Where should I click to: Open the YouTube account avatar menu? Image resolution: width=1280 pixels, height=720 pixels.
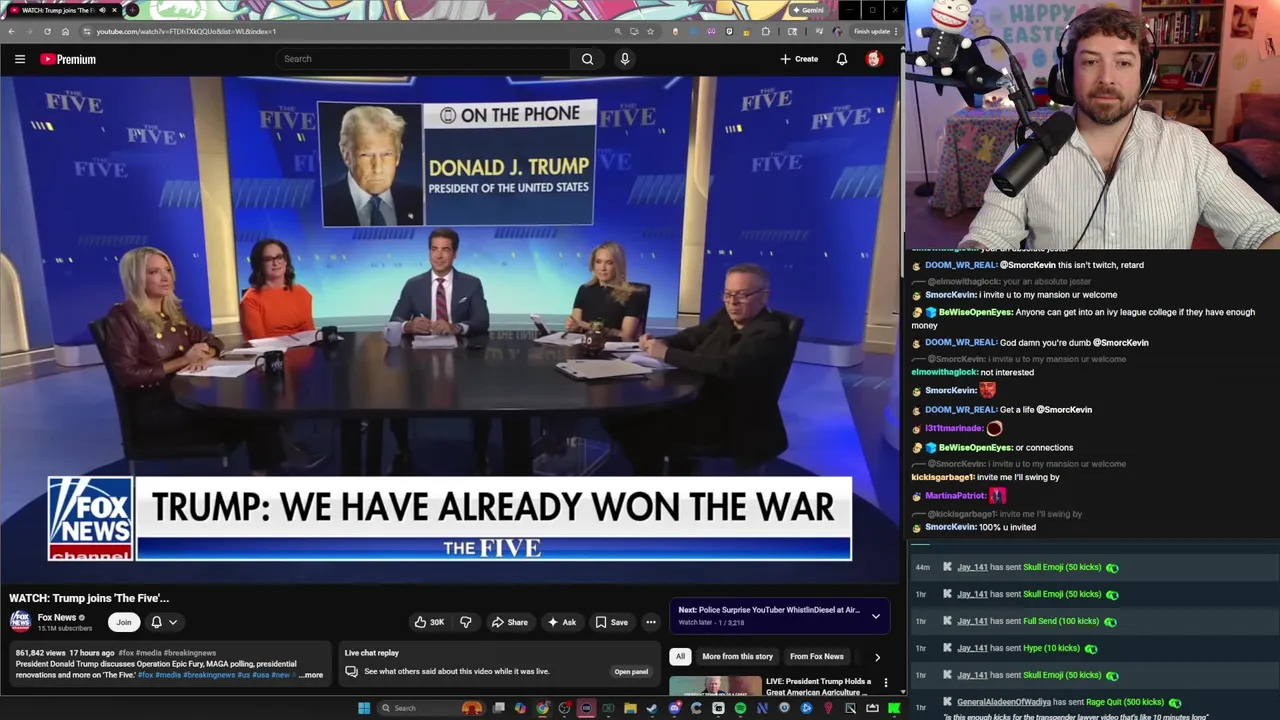[873, 59]
